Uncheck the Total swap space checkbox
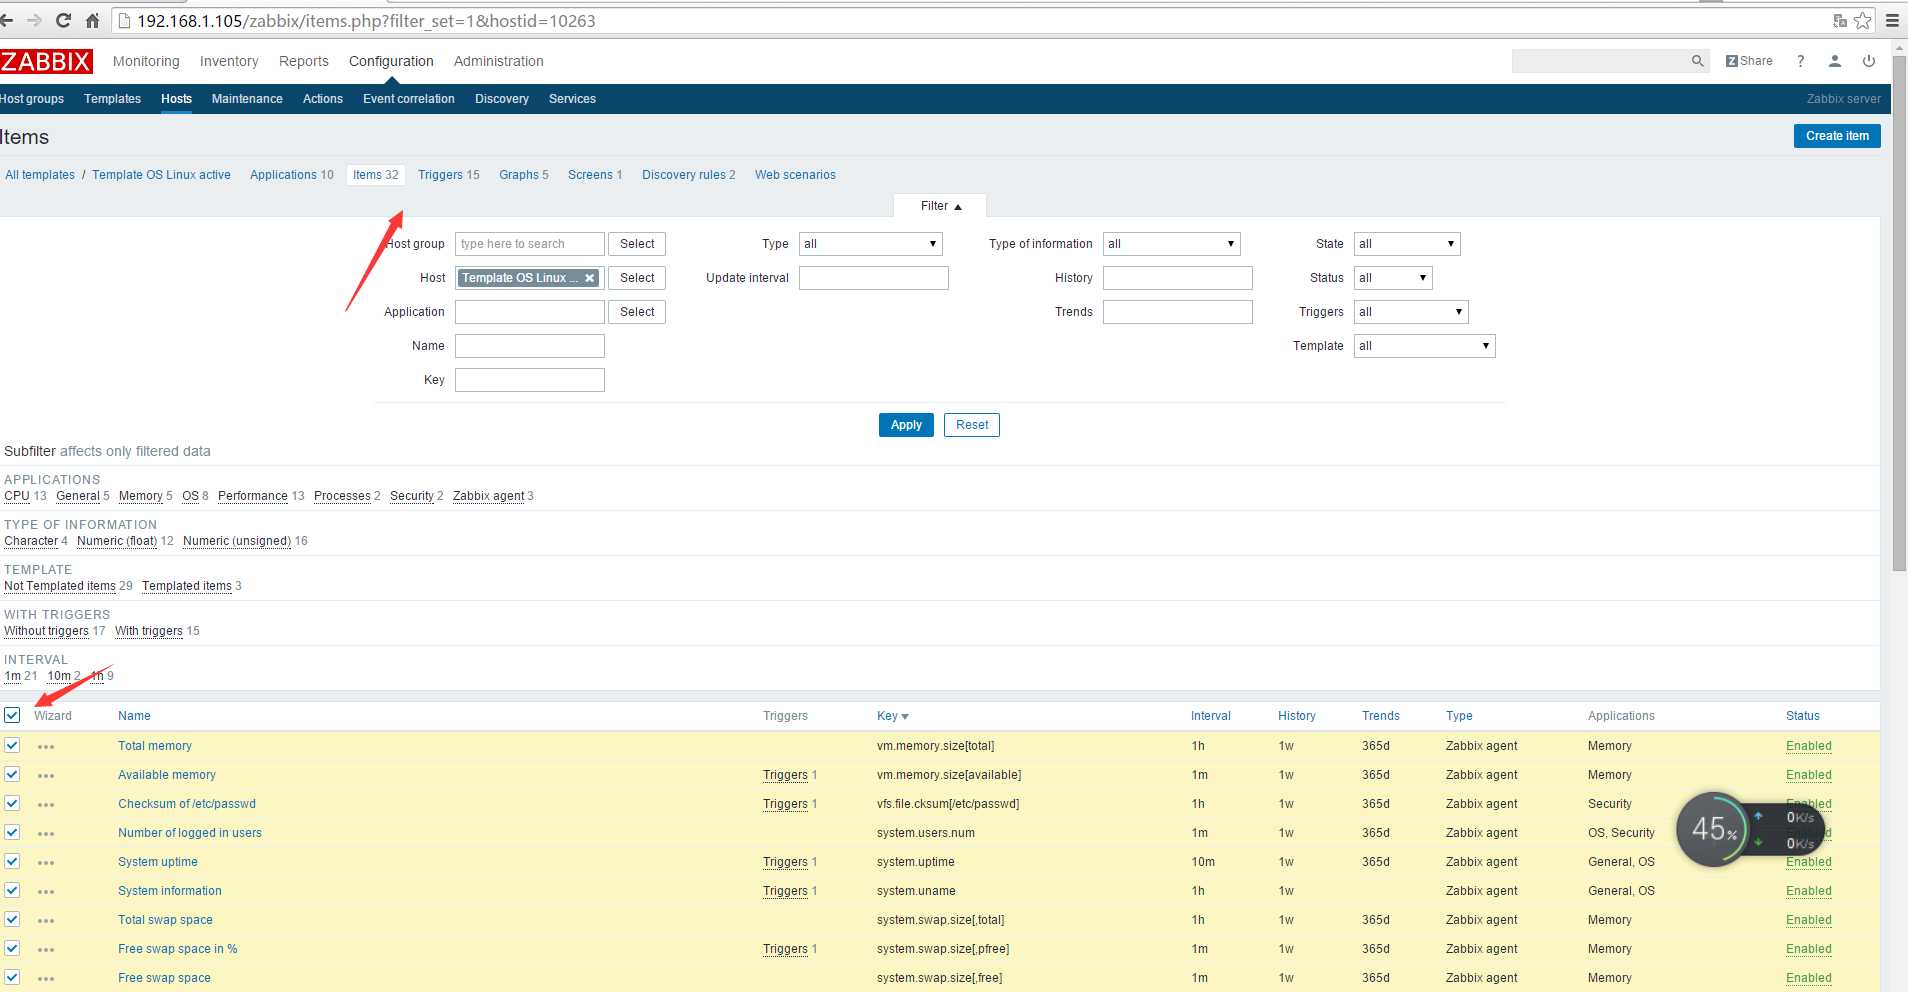The image size is (1908, 992). click(12, 919)
